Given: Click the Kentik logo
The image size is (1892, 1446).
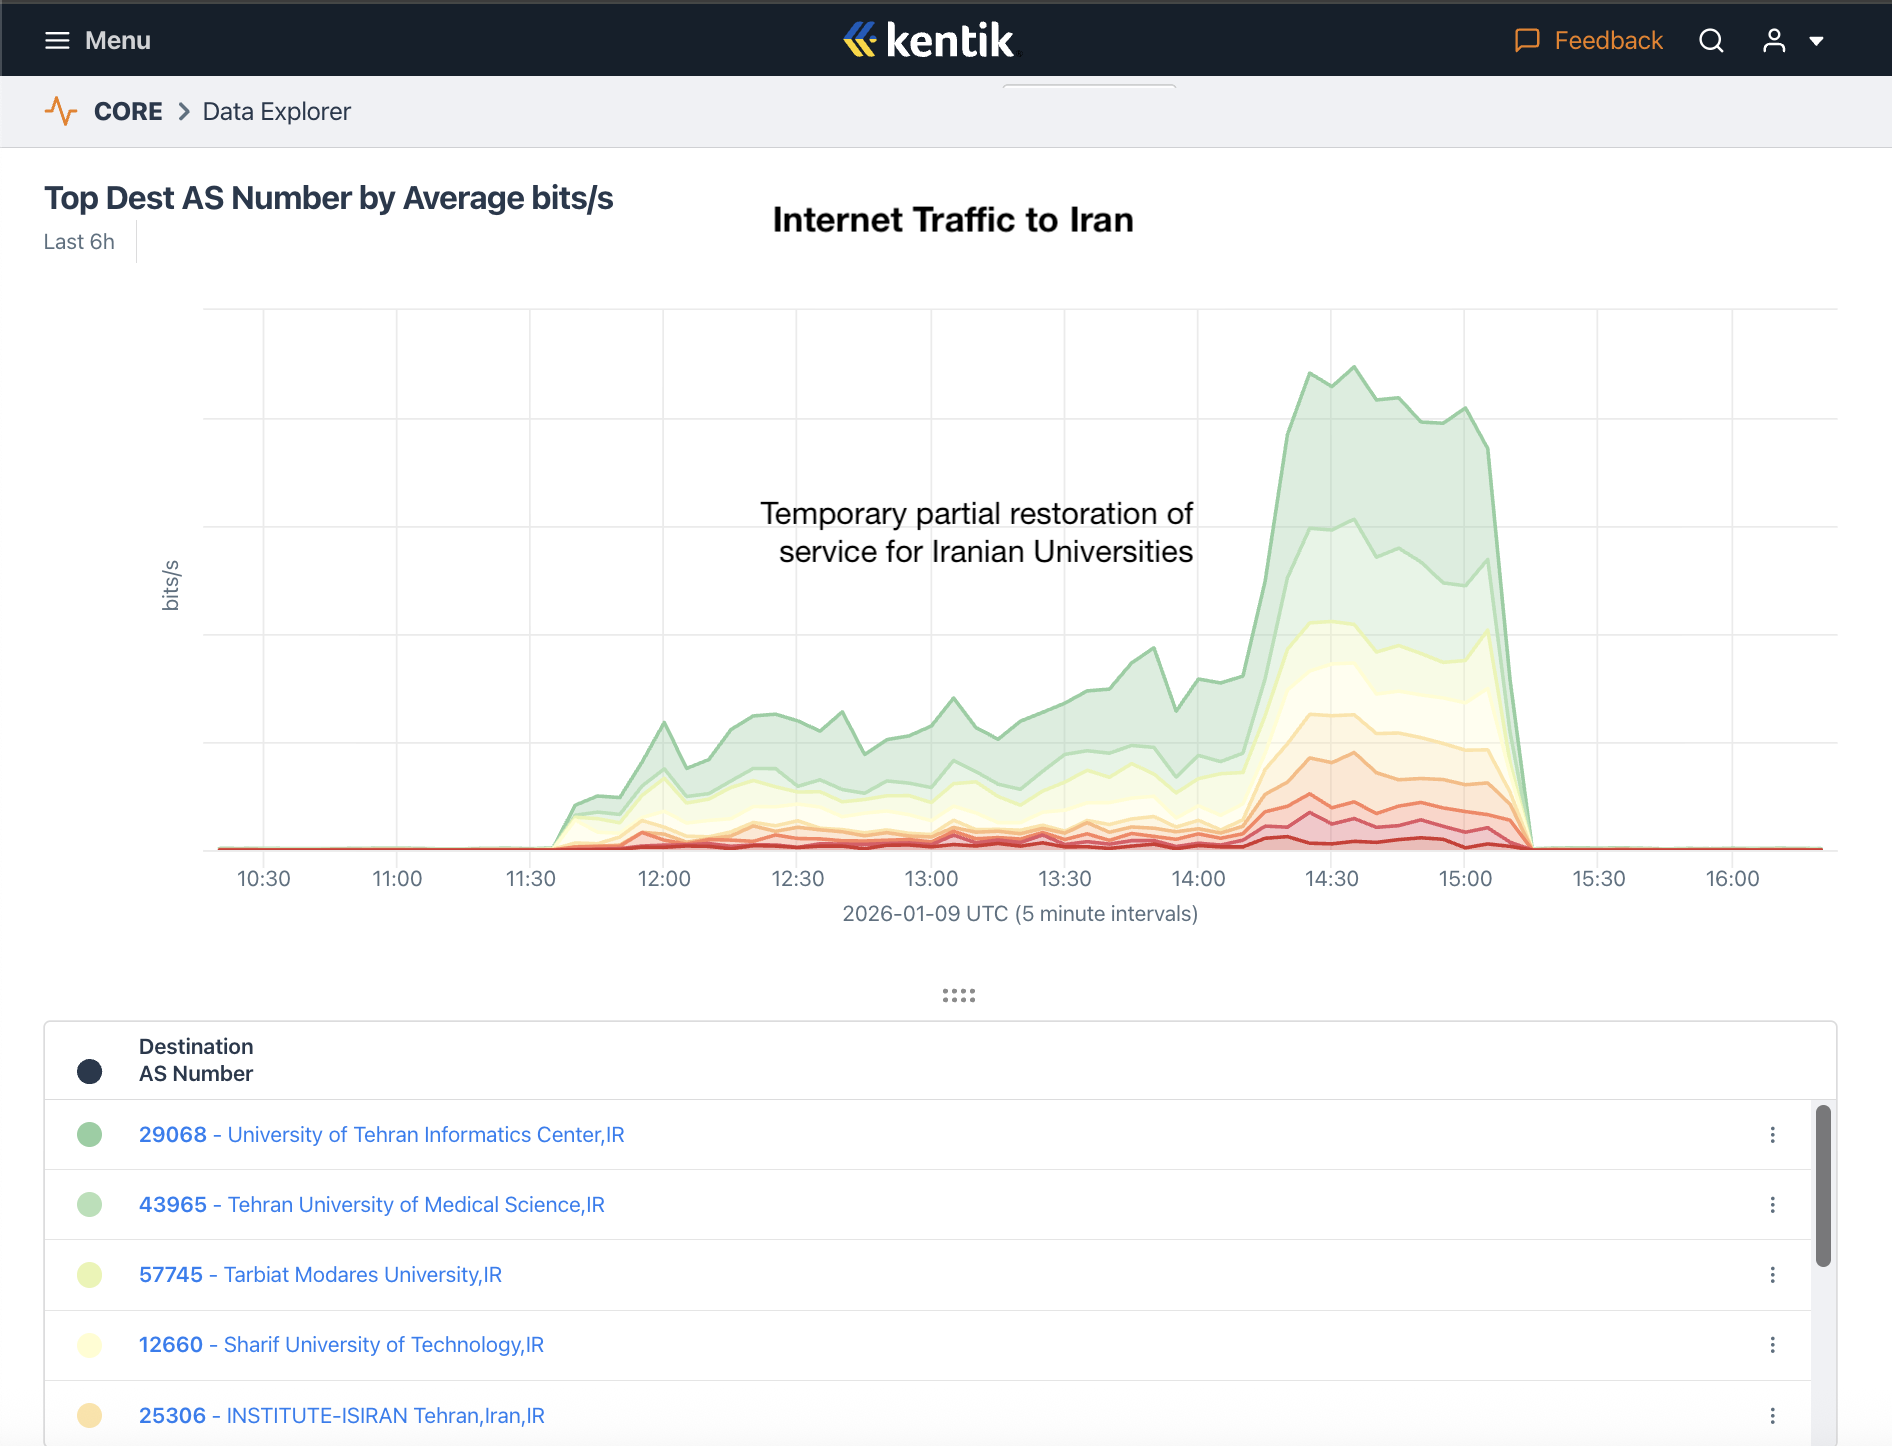Looking at the screenshot, I should pos(929,40).
